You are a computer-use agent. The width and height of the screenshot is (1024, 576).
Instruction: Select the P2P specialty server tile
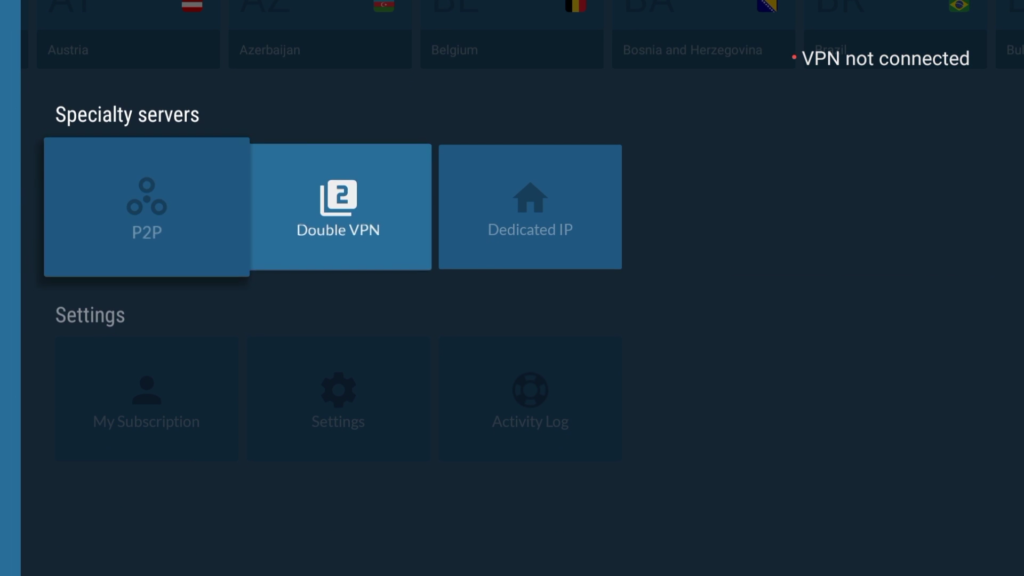[146, 207]
